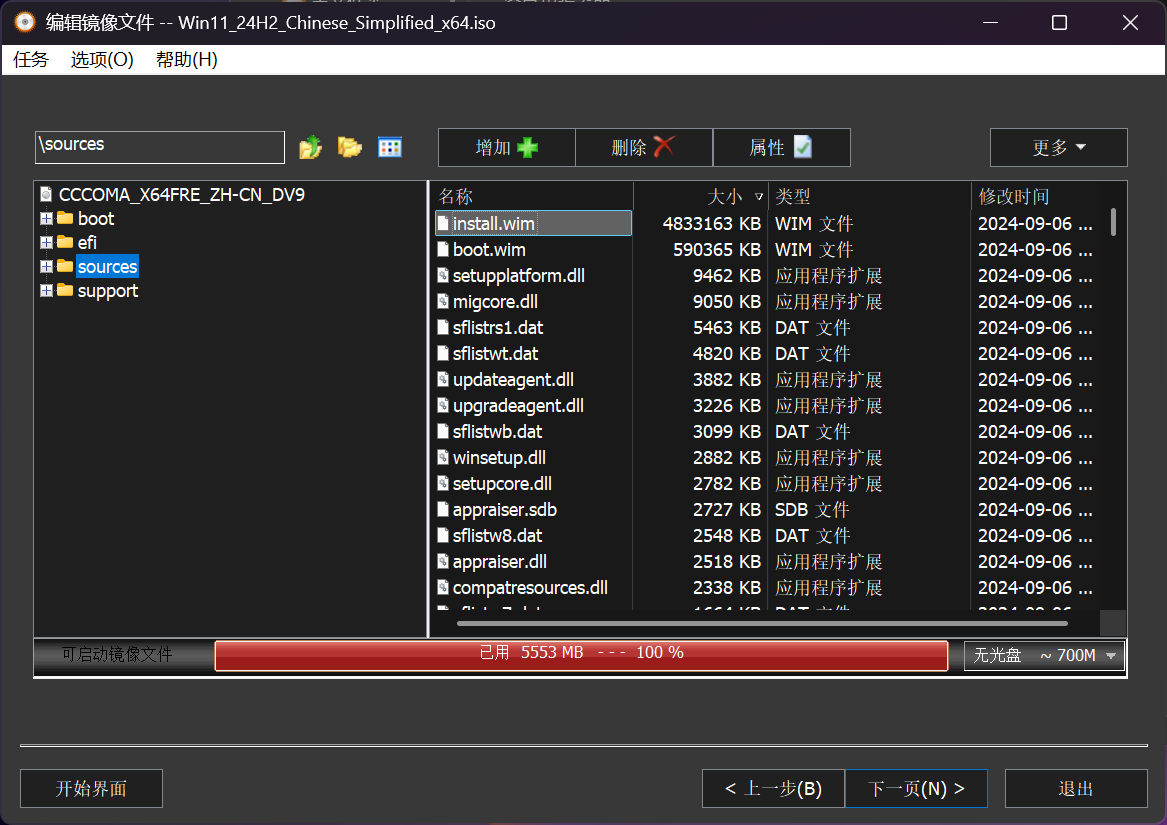Screen dimensions: 1167x825
Task: Click the red 已用 5553 MB usage bar
Action: point(581,655)
